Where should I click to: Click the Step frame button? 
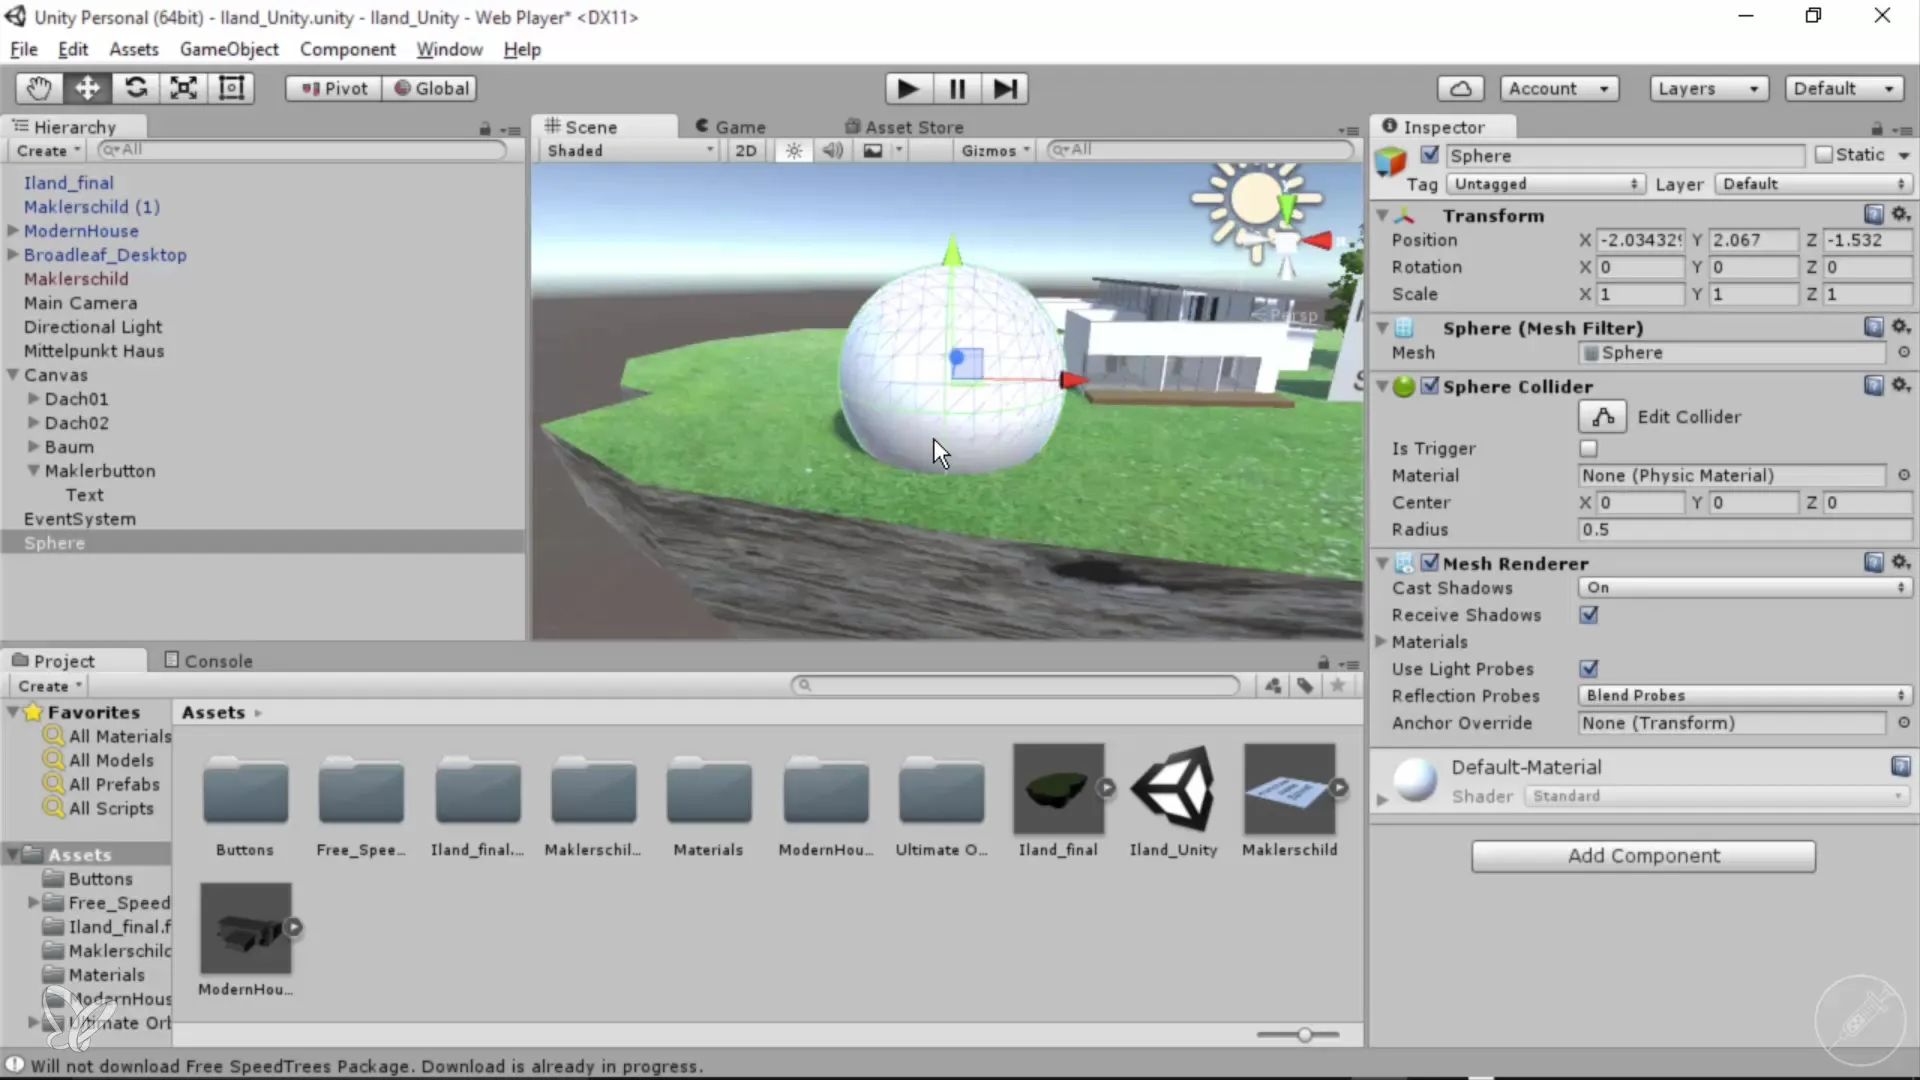pyautogui.click(x=1005, y=89)
